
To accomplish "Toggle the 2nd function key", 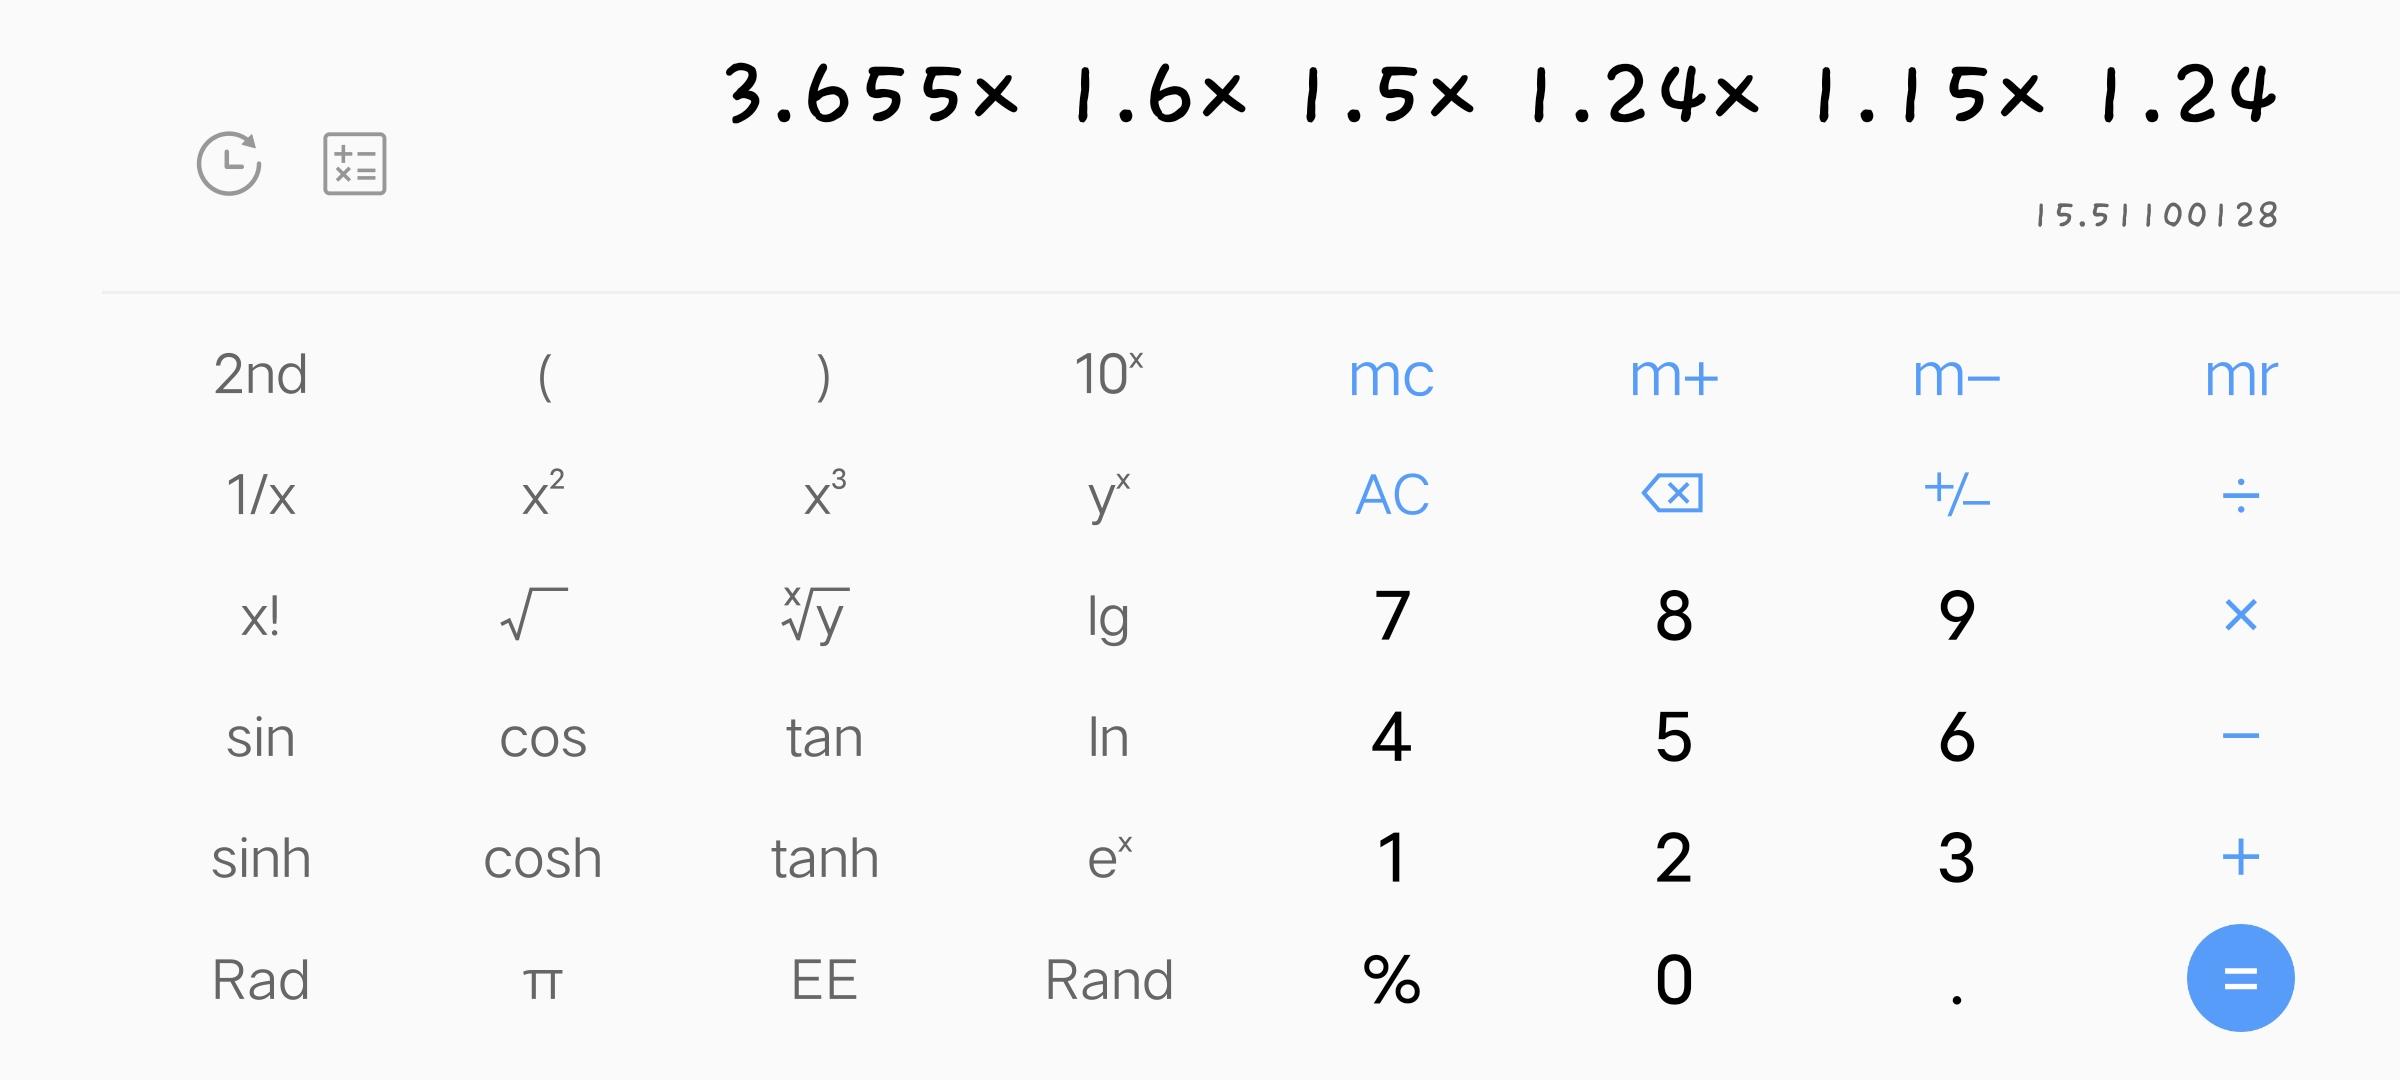I will (260, 375).
